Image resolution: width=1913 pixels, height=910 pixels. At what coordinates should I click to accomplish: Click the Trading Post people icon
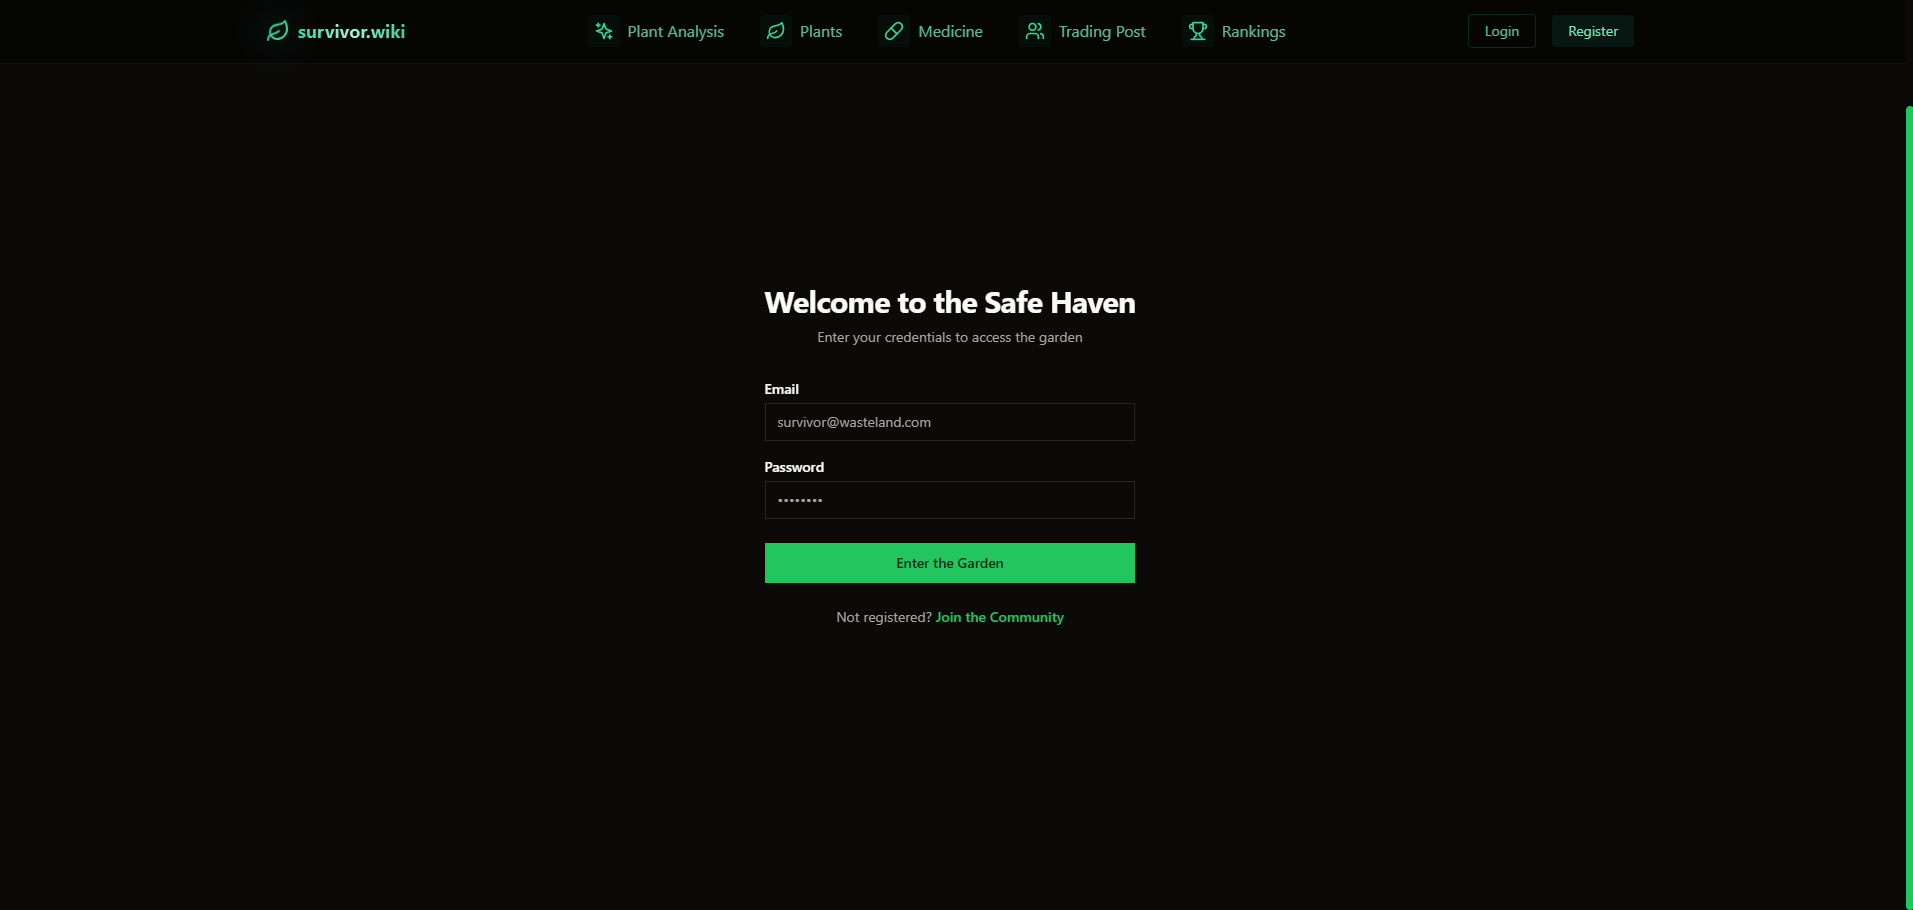(x=1035, y=31)
